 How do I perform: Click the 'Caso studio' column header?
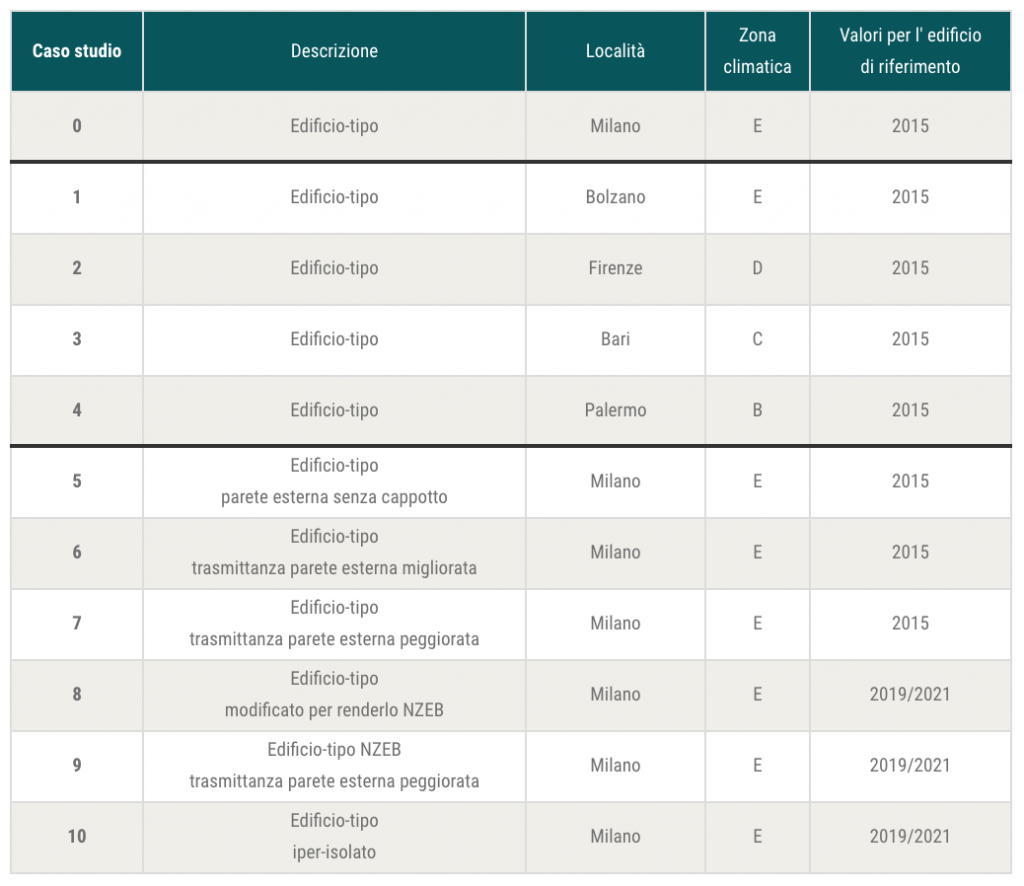(x=77, y=51)
